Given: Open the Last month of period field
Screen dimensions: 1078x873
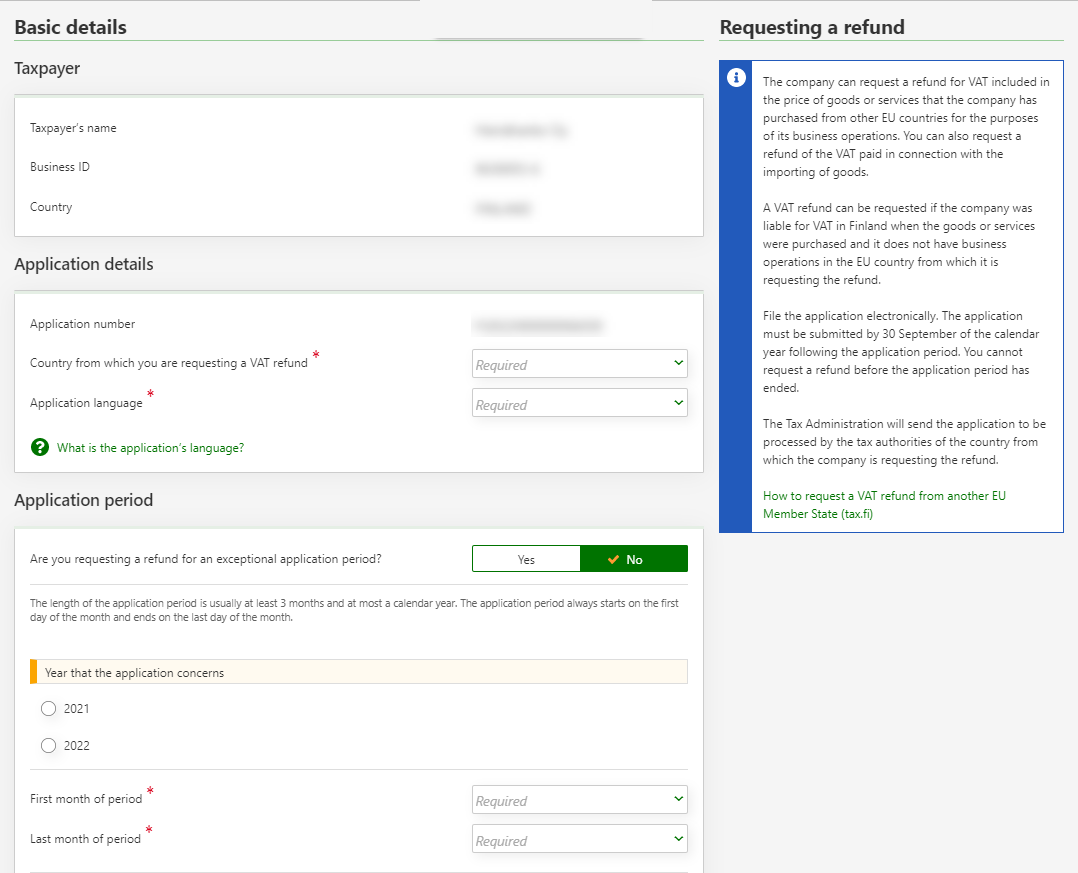Looking at the screenshot, I should click(x=570, y=840).
